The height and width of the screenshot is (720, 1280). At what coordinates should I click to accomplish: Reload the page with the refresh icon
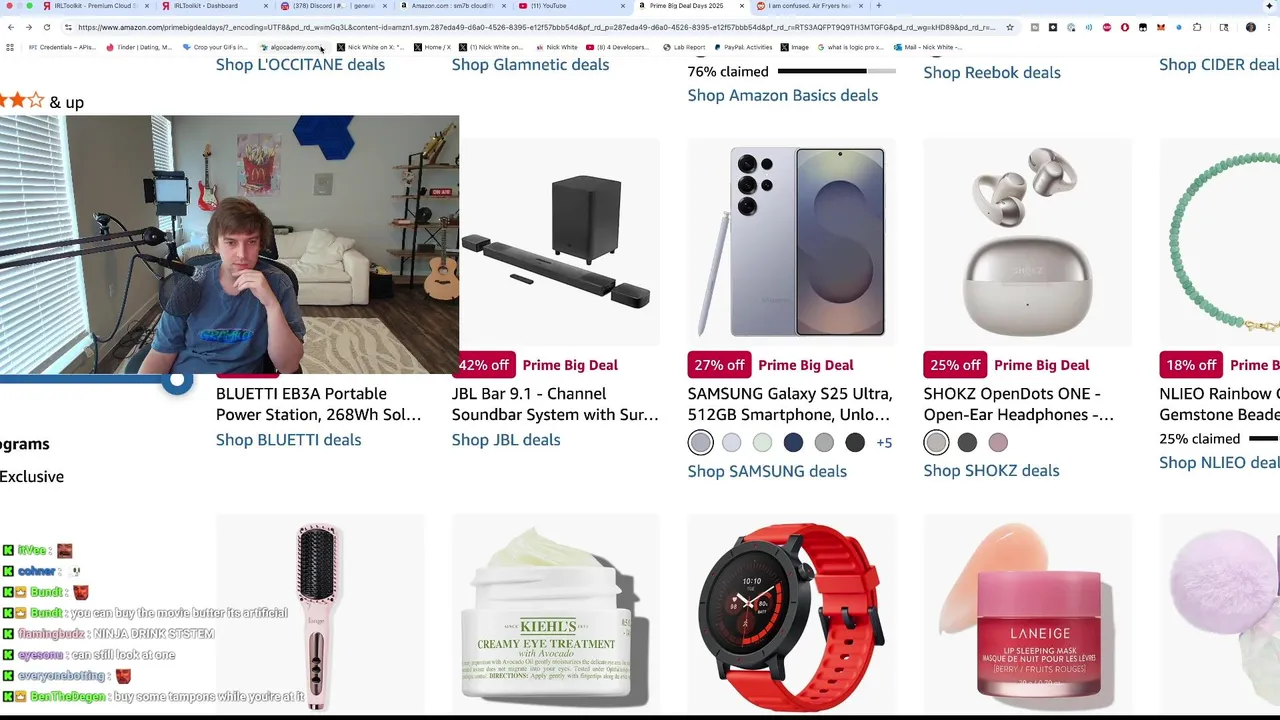[x=47, y=27]
